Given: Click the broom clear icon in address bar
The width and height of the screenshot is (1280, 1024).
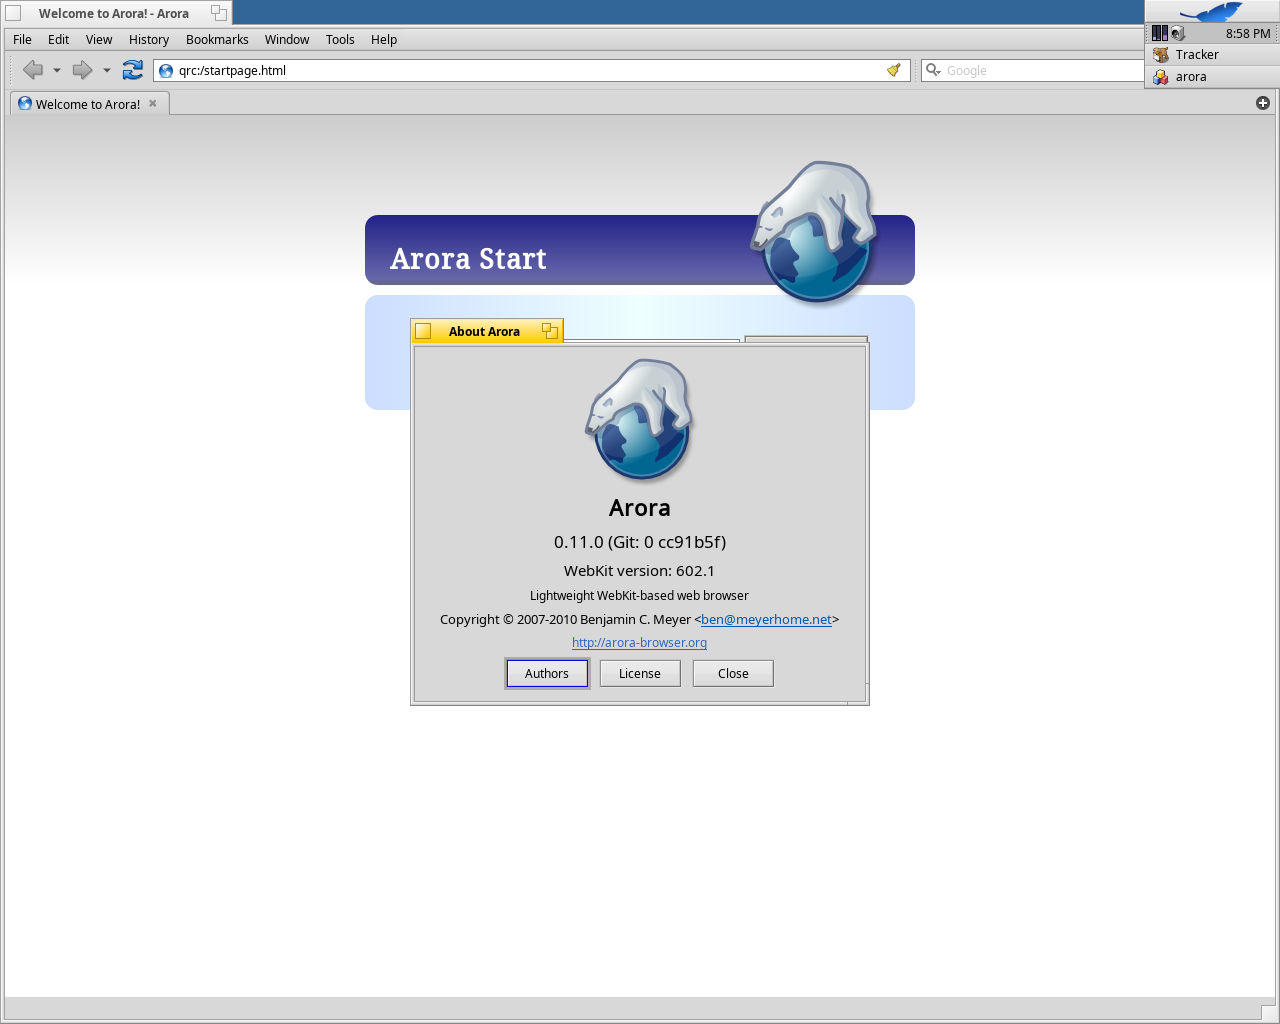Looking at the screenshot, I should [894, 70].
